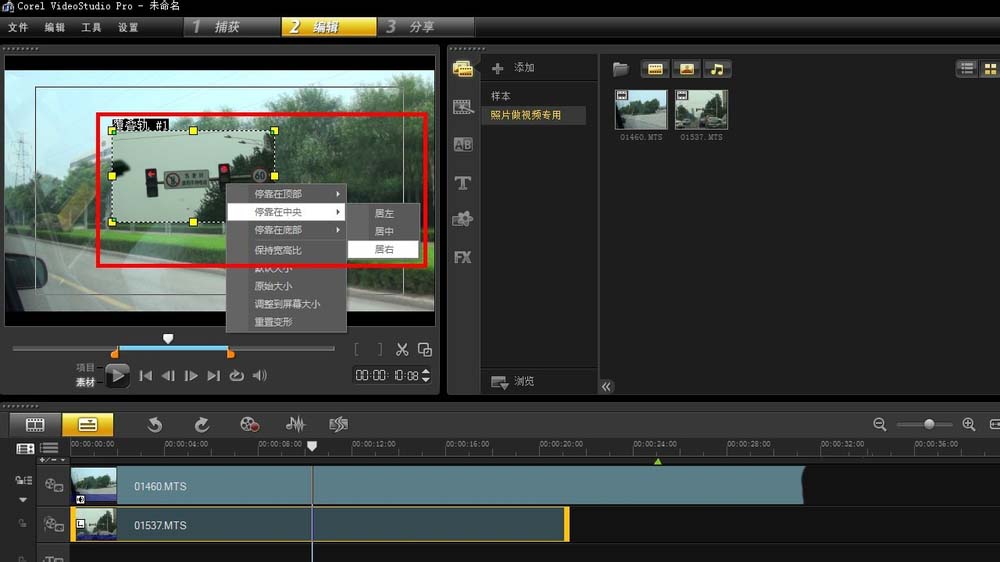Select the 01537.MTS thumbnail in library
Viewport: 1000px width, 562px height.
pyautogui.click(x=701, y=110)
